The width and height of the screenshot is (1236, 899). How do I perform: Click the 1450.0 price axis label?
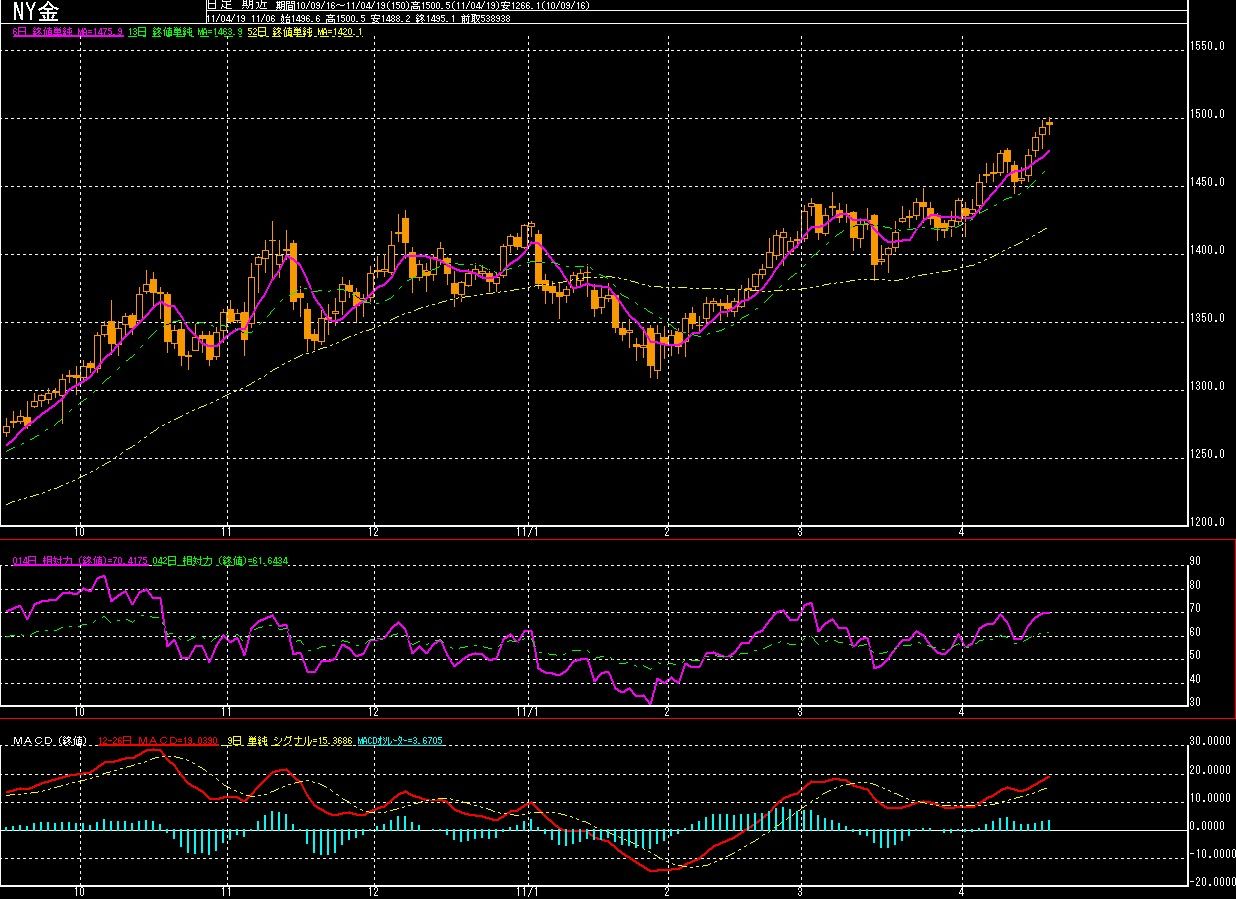[1209, 183]
